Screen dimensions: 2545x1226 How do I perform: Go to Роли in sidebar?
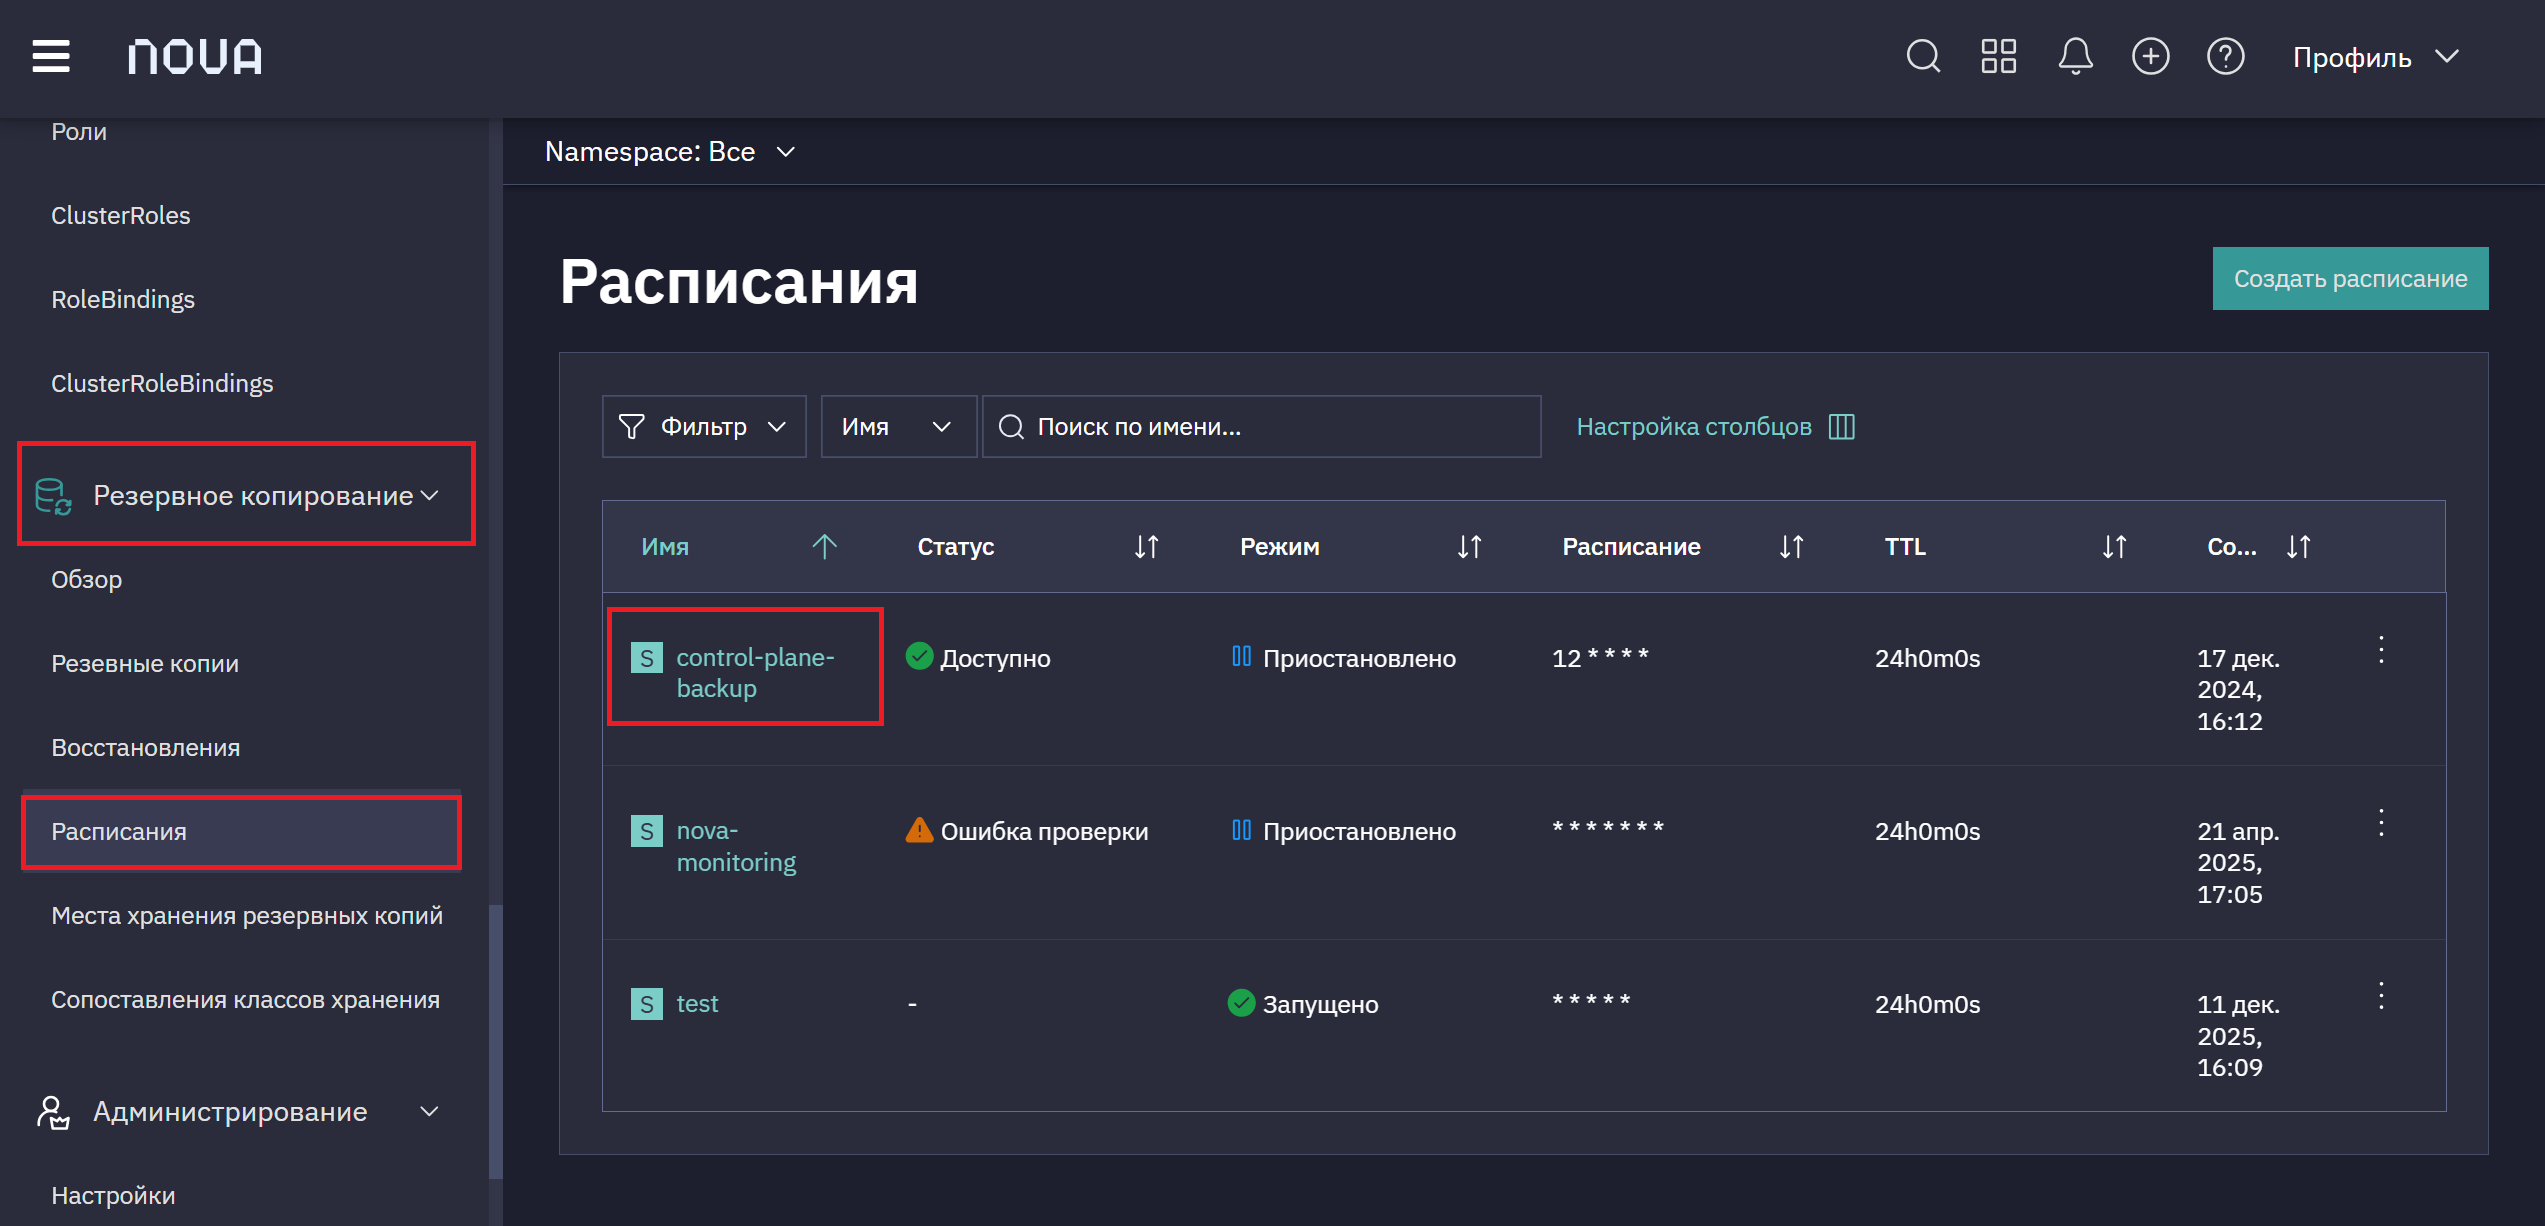pos(79,132)
